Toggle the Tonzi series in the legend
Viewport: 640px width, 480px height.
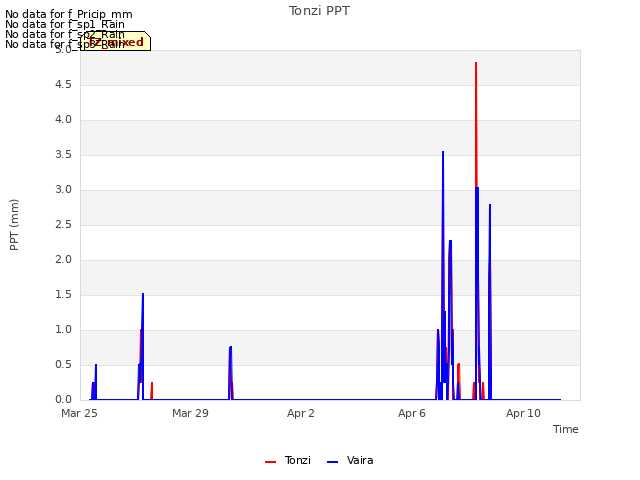click(288, 460)
